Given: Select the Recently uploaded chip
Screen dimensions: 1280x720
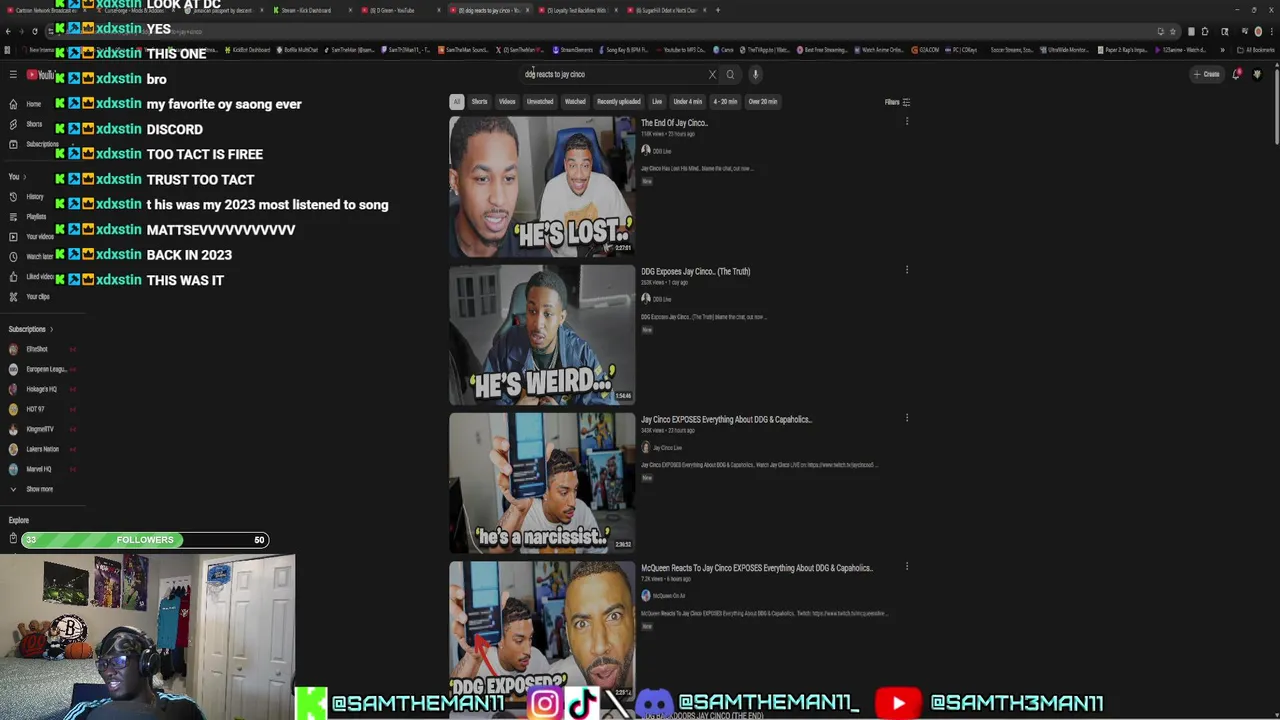Looking at the screenshot, I should pyautogui.click(x=618, y=101).
